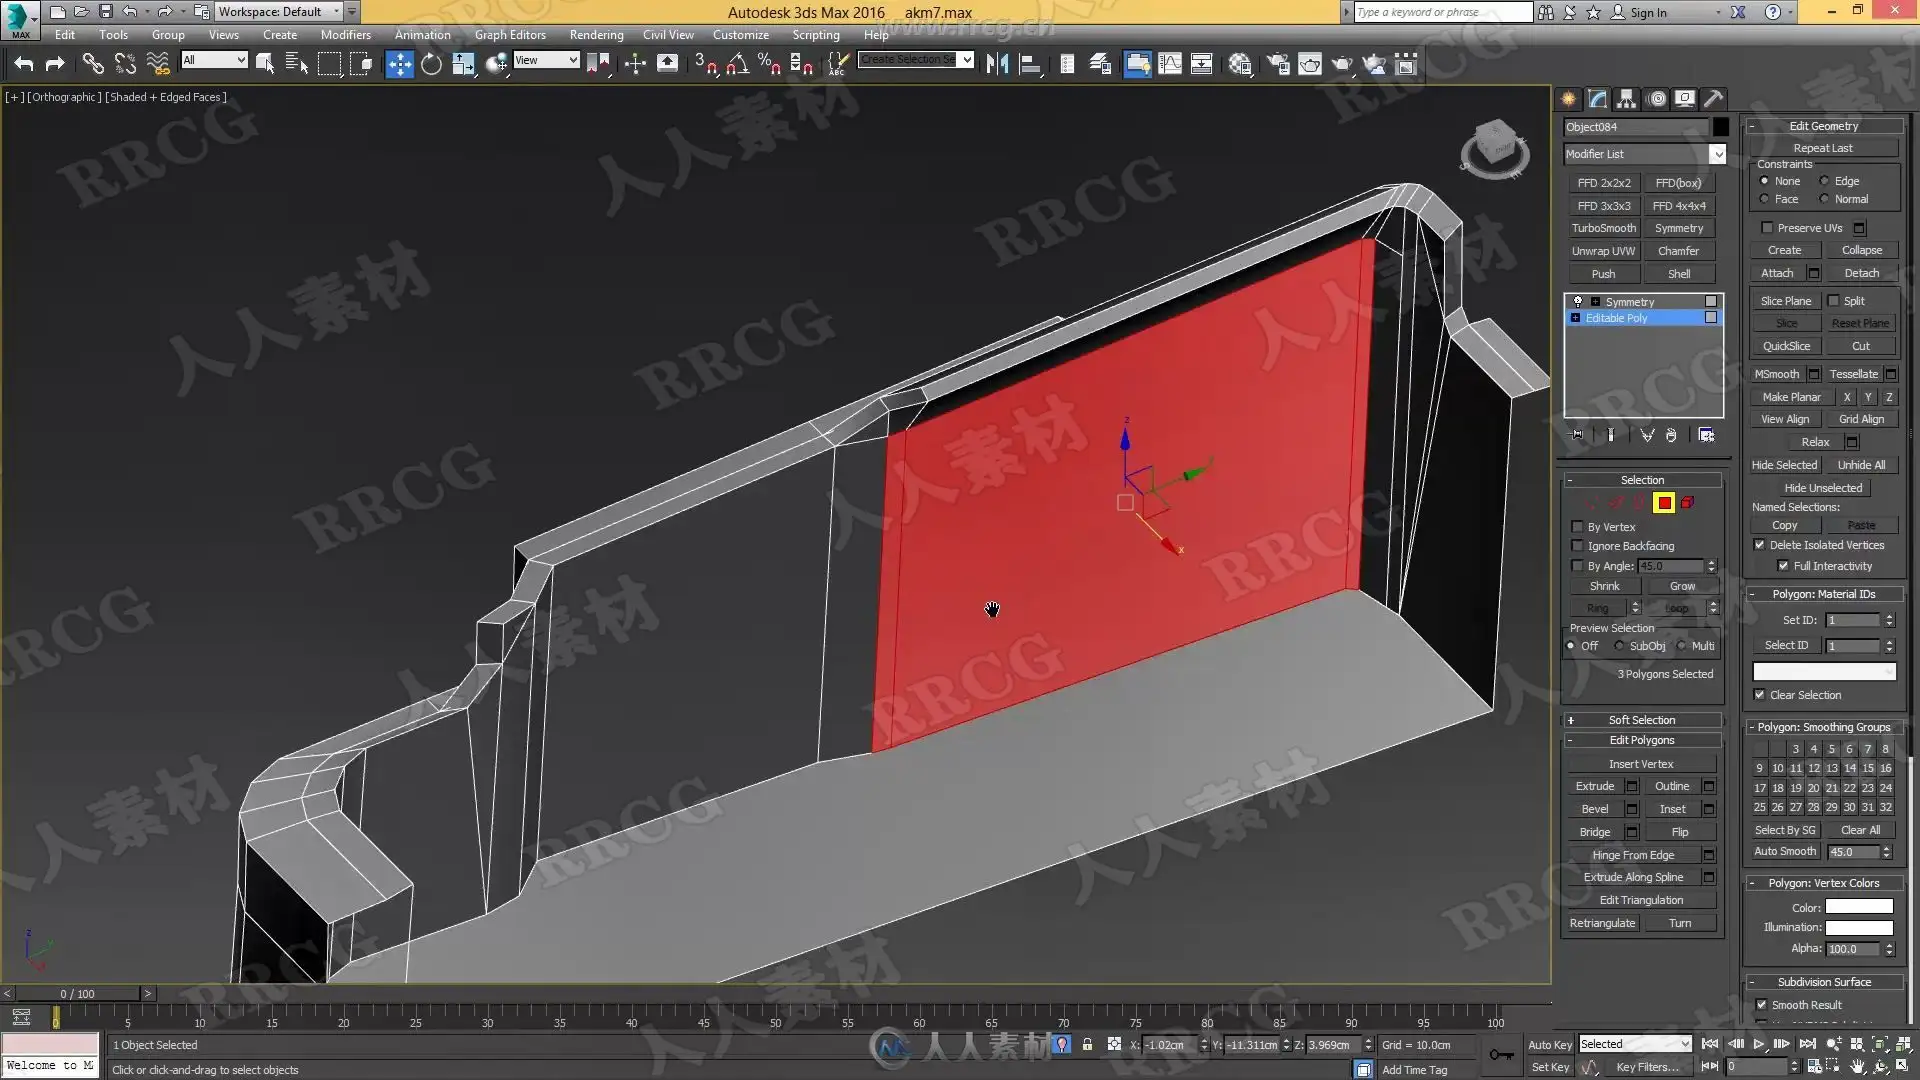
Task: Switch to the Hierarchy command panel
Action: 1626,99
